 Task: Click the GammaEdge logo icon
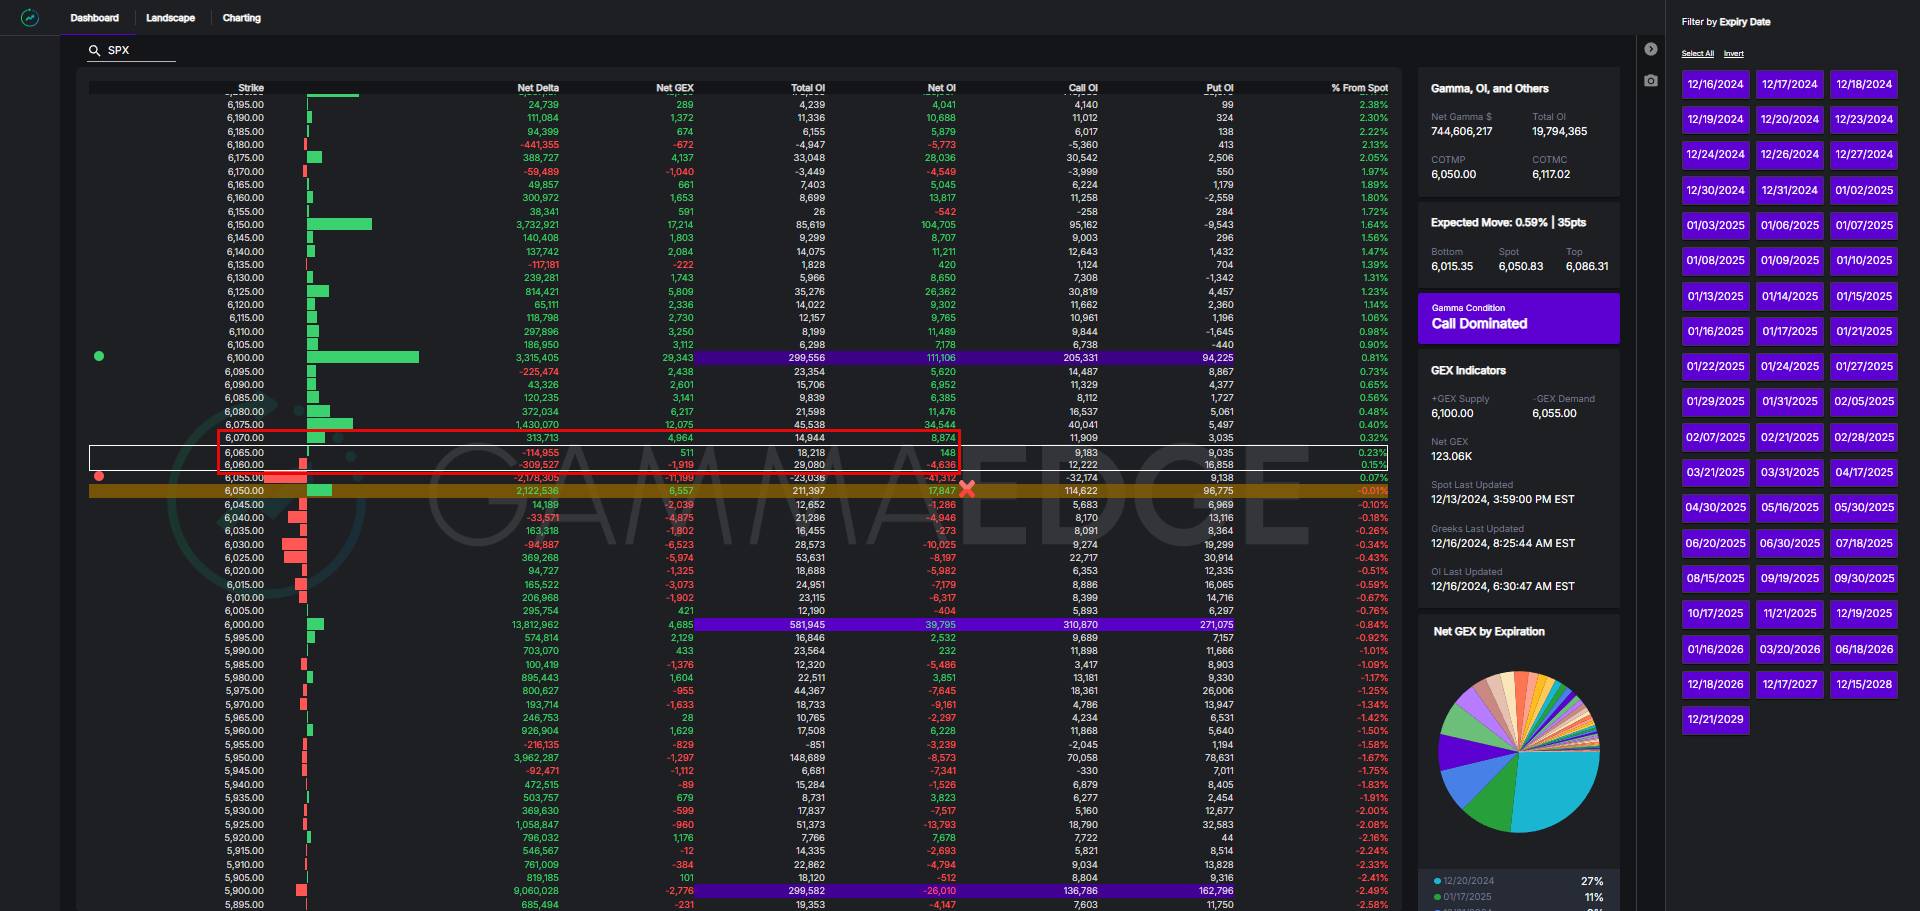[30, 18]
